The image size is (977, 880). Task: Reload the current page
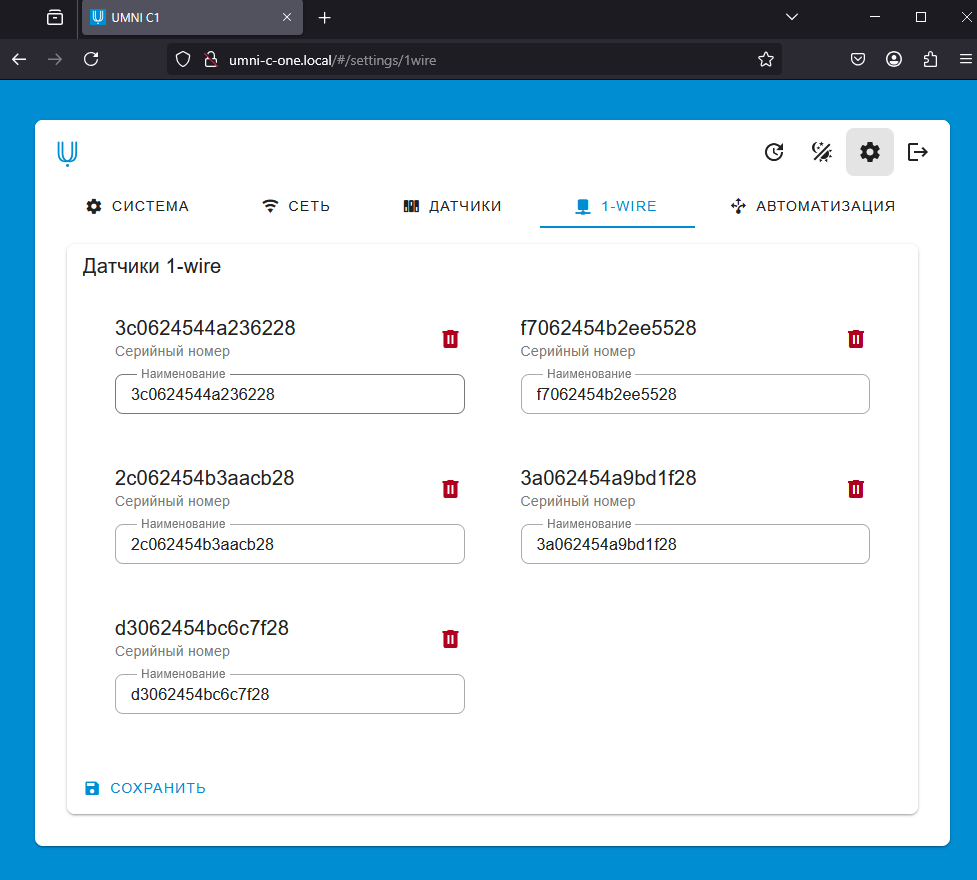92,60
